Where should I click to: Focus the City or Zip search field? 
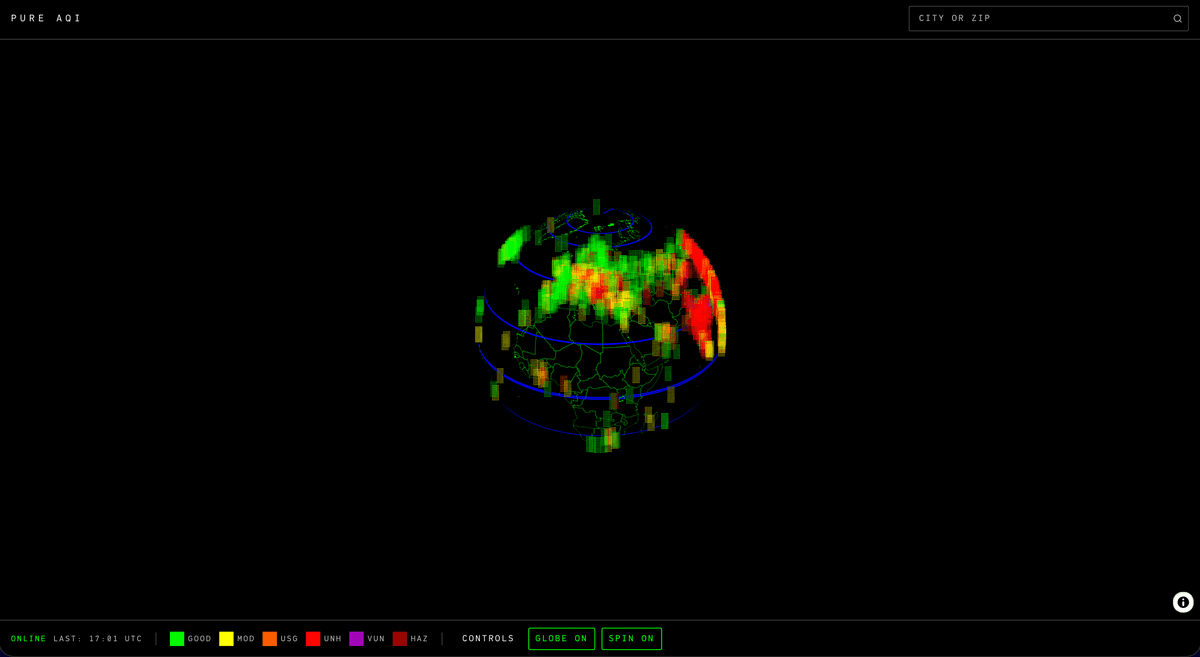1040,19
